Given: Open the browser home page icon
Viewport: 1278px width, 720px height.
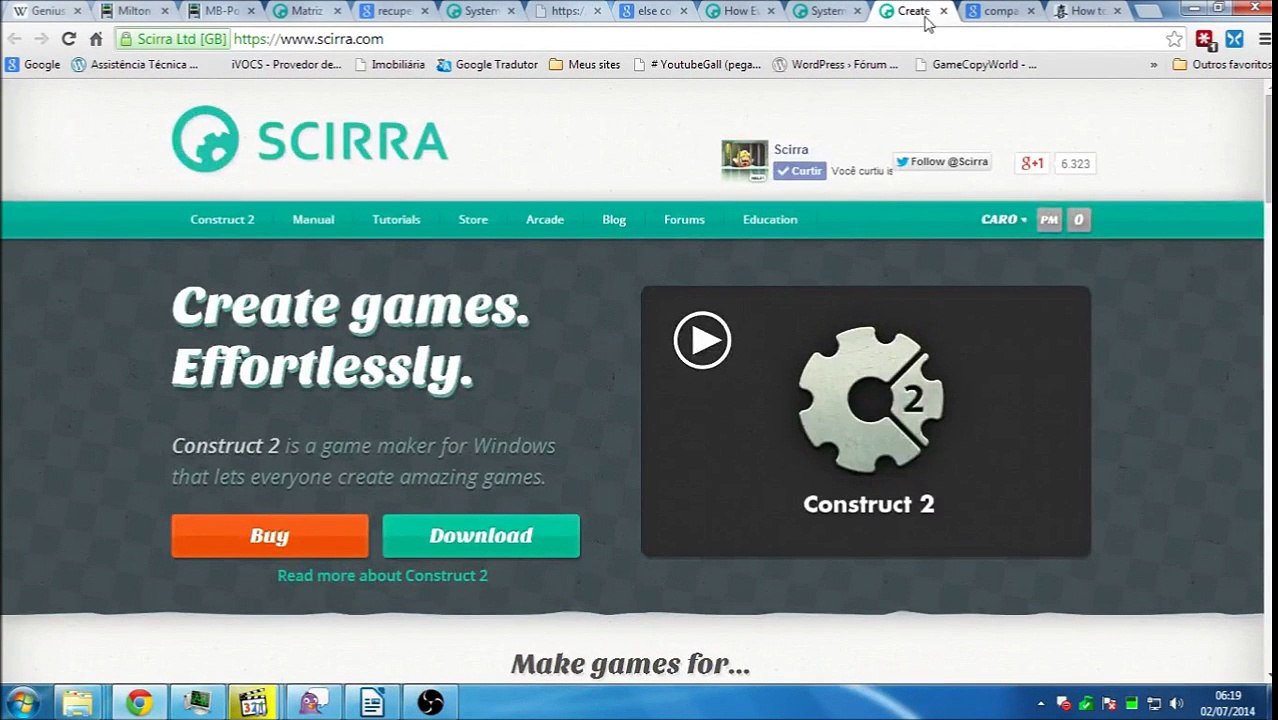Looking at the screenshot, I should click(x=96, y=39).
